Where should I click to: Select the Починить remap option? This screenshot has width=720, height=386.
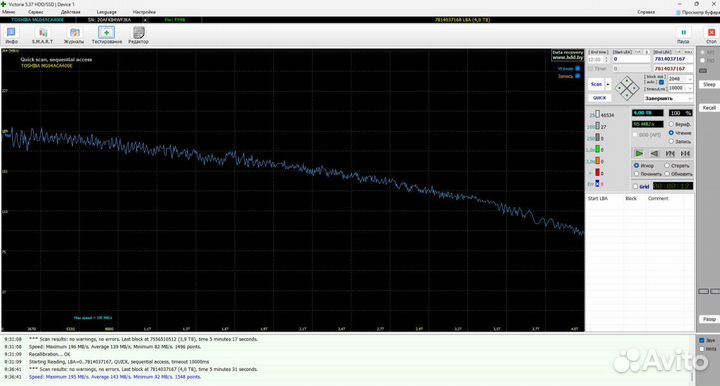pyautogui.click(x=636, y=174)
